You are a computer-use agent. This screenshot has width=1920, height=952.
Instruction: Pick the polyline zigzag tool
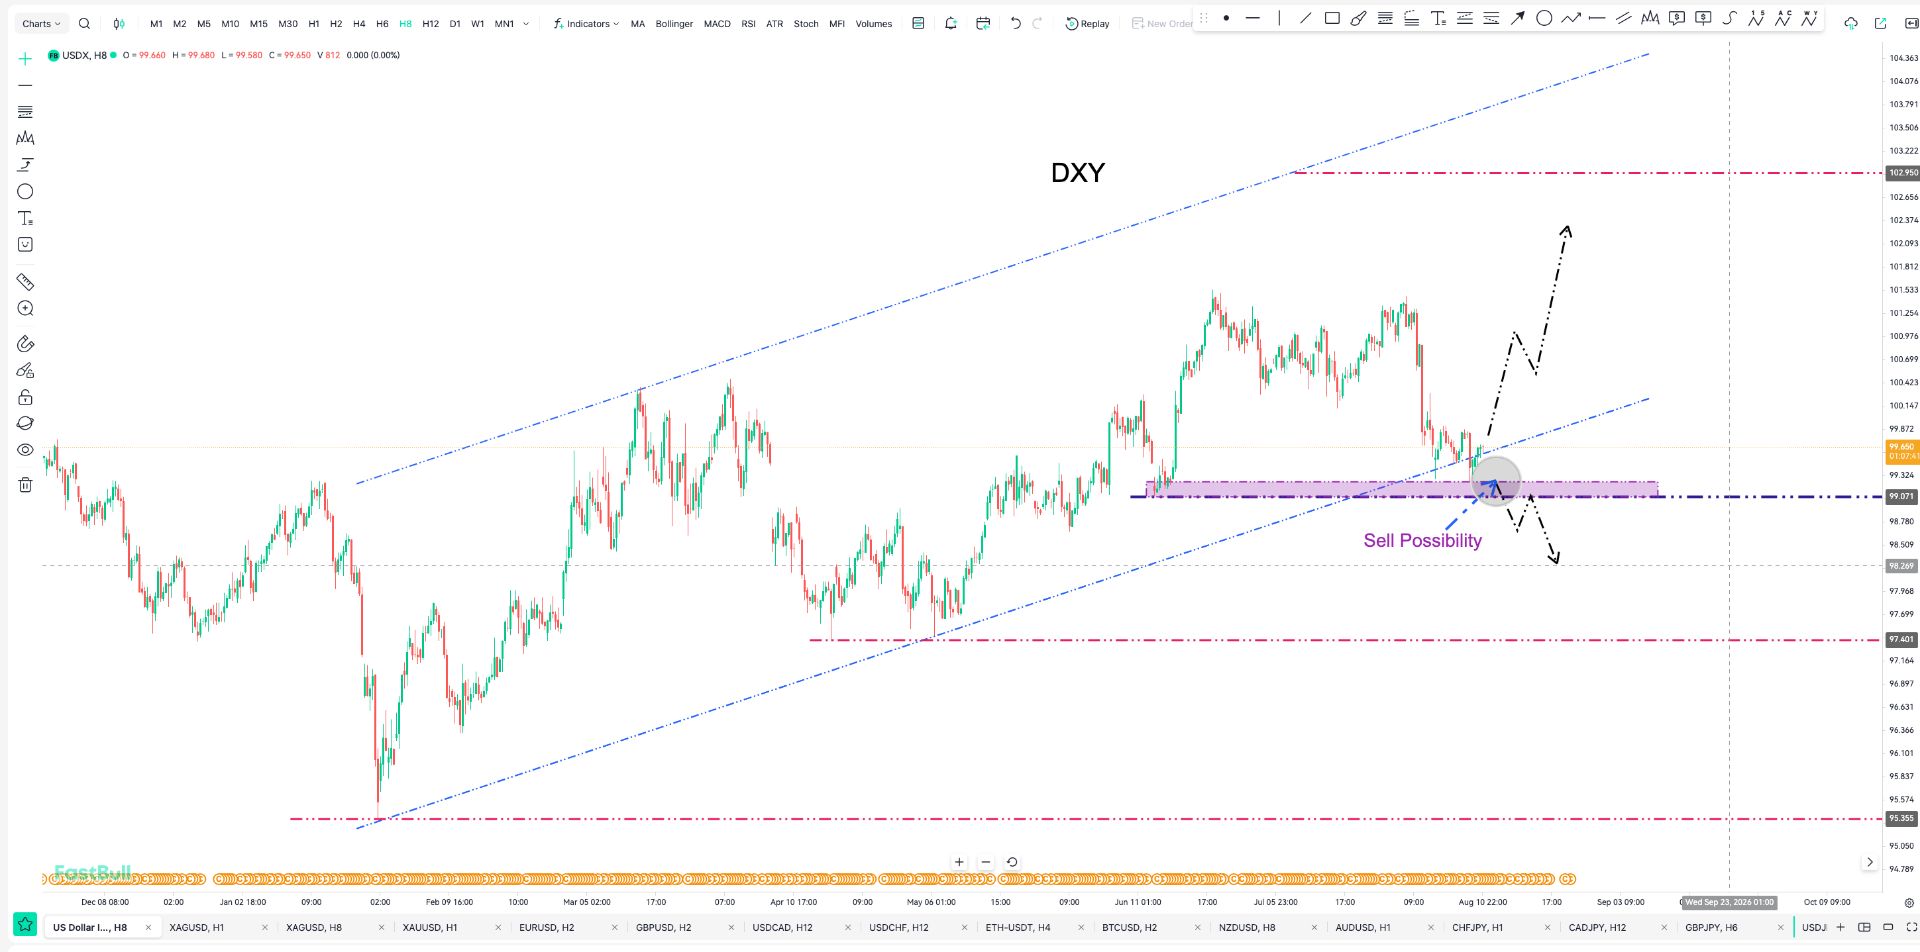coord(1570,18)
